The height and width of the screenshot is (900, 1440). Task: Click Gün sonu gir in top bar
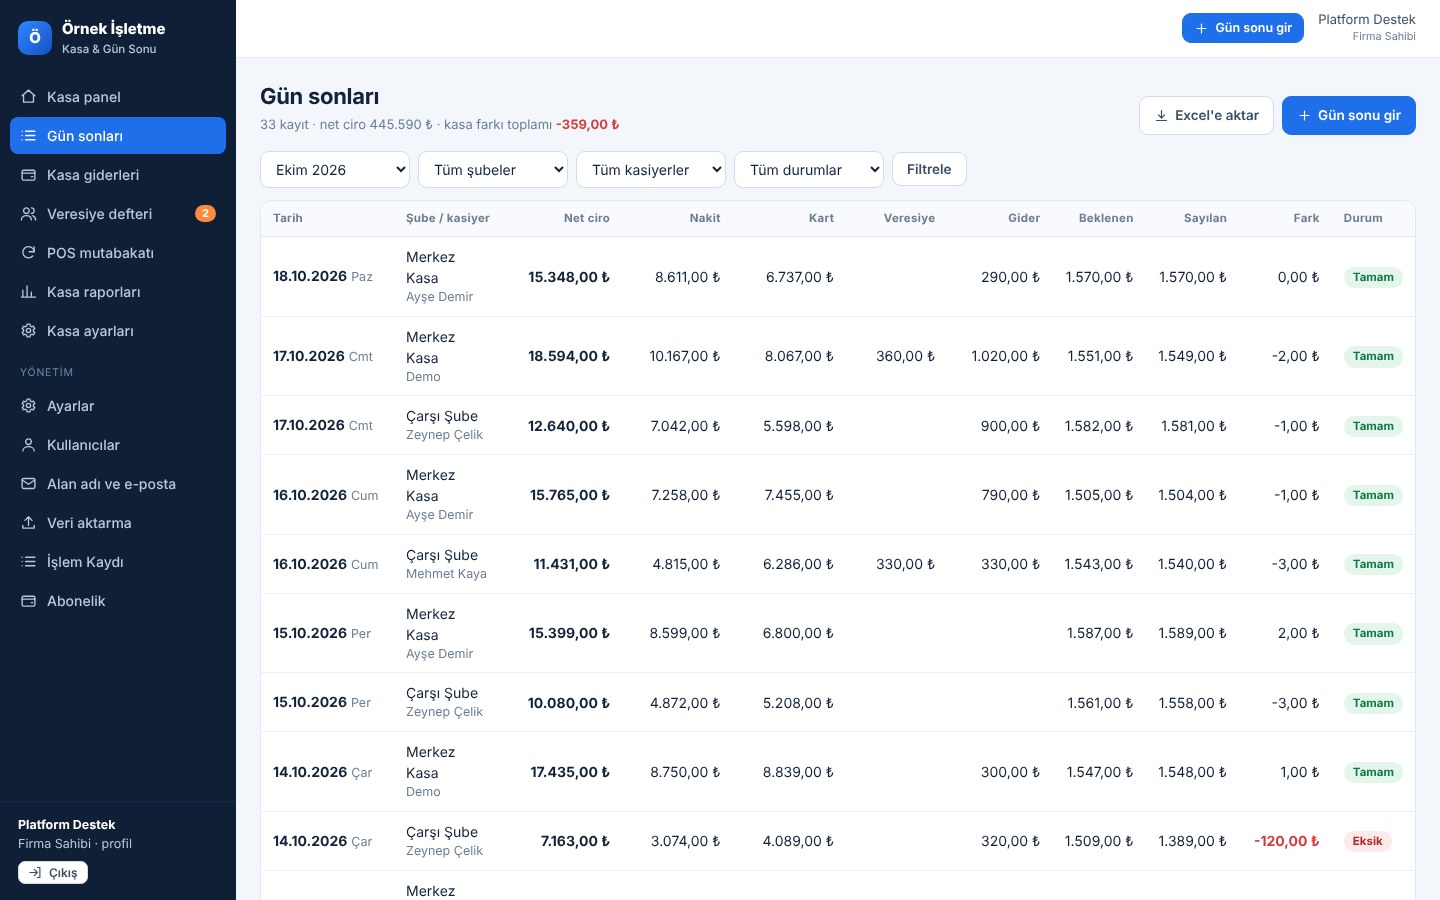pos(1243,28)
